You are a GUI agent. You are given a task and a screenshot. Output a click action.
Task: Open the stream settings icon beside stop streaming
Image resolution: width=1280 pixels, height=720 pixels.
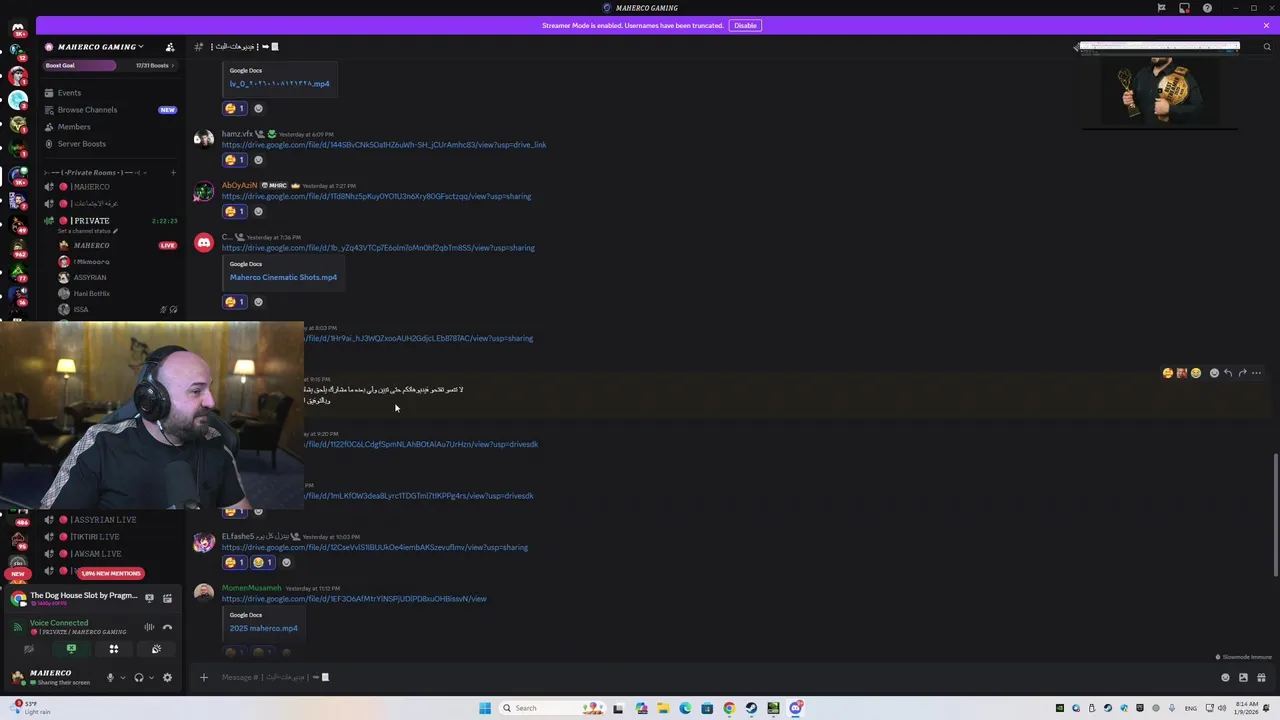click(x=167, y=598)
